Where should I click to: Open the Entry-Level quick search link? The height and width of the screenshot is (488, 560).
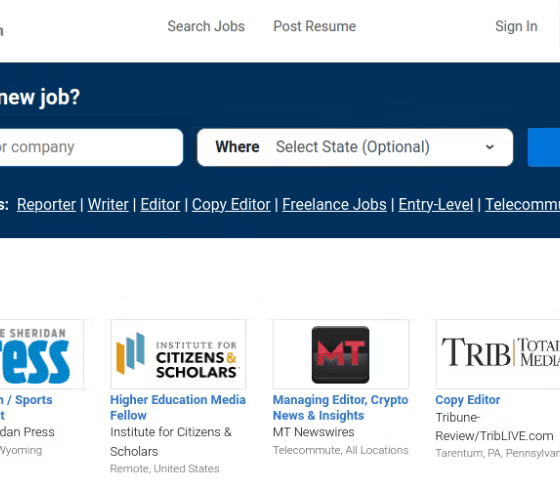click(x=436, y=205)
